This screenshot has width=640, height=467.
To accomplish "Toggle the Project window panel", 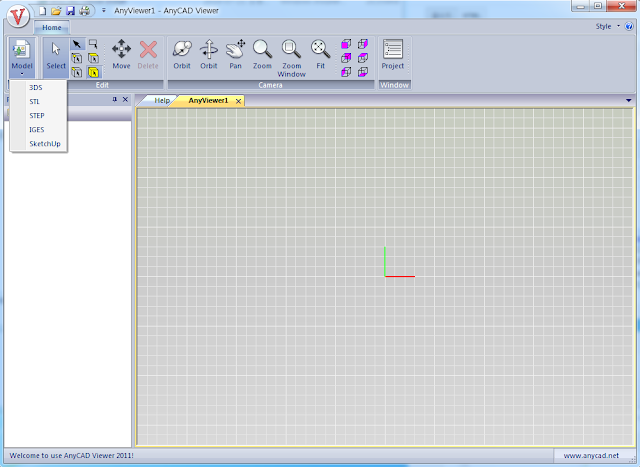I will coord(393,54).
